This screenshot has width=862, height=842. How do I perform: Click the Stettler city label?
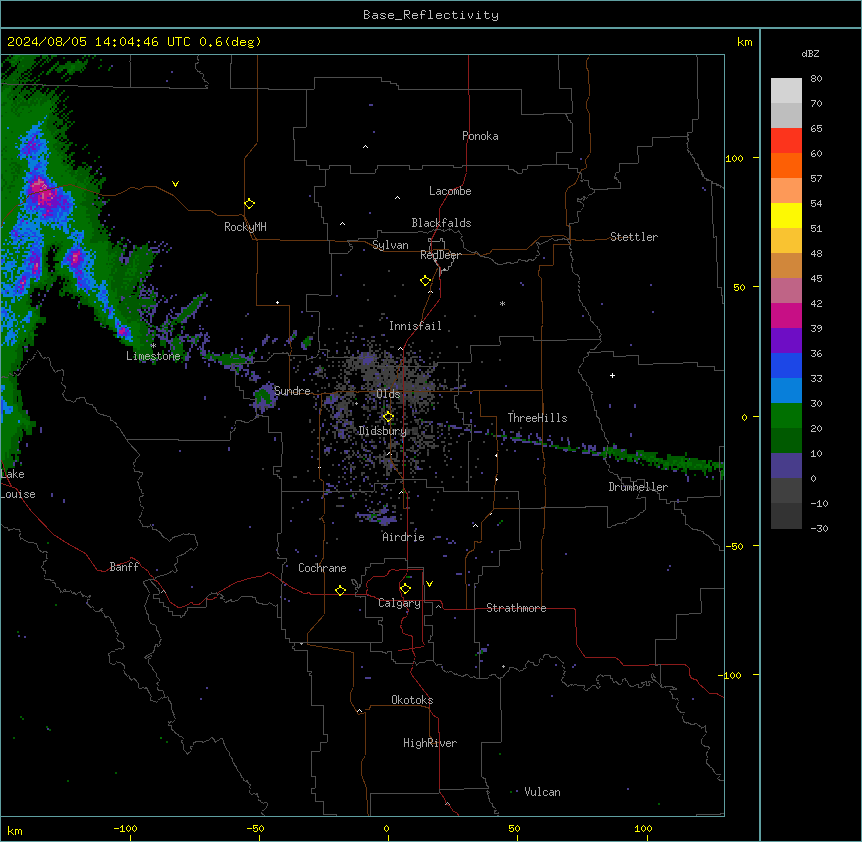634,237
